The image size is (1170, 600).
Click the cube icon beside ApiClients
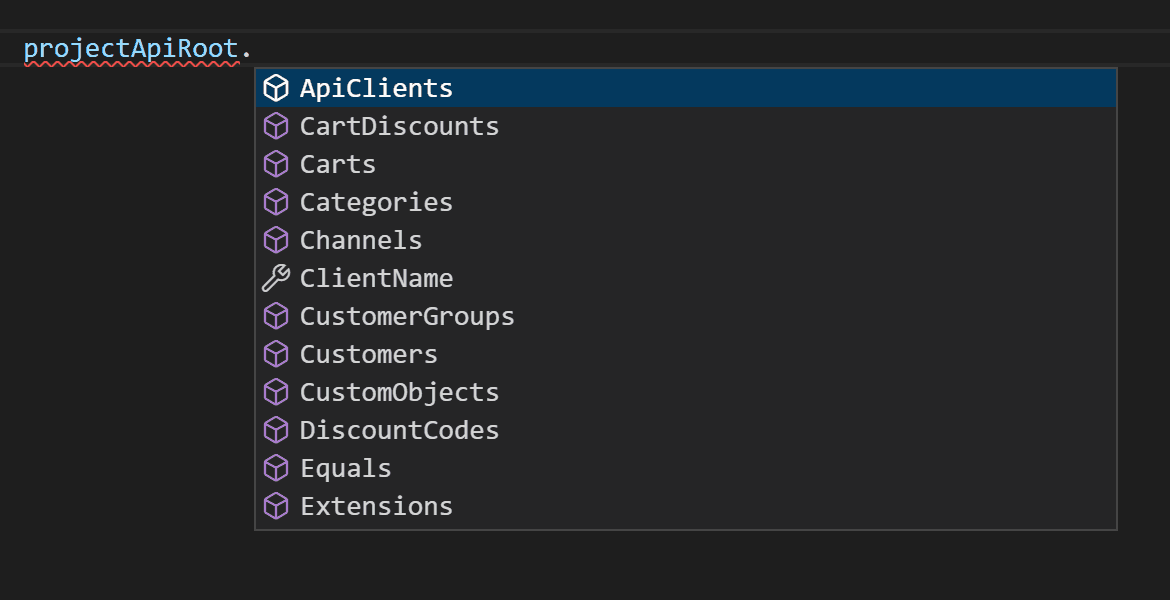(275, 89)
